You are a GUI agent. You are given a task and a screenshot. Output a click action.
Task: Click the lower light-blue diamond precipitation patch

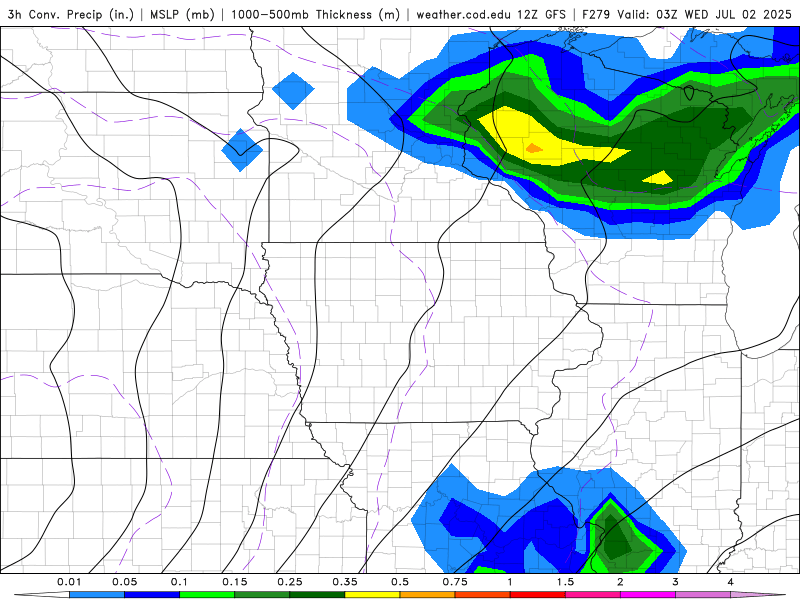(242, 149)
